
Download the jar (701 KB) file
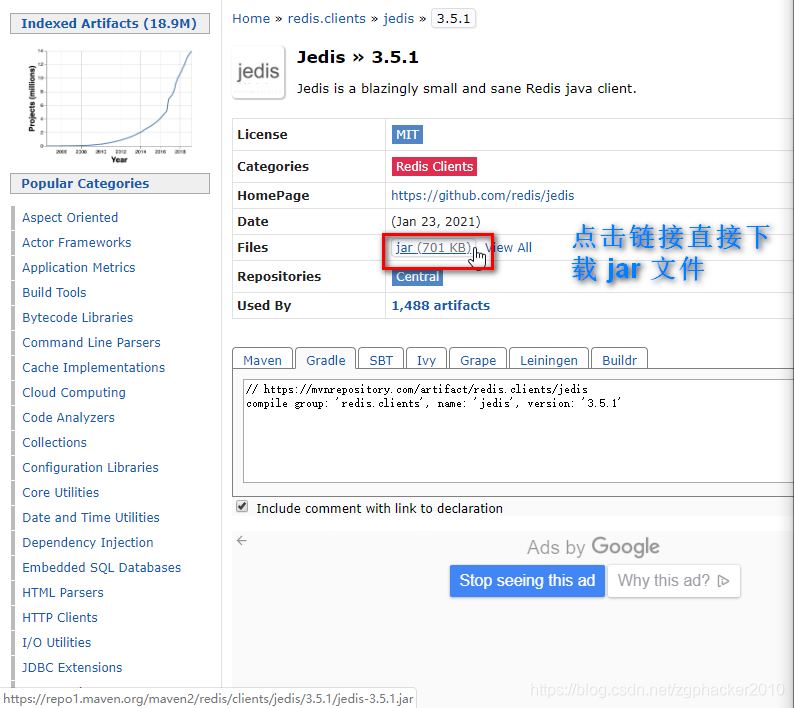click(433, 248)
